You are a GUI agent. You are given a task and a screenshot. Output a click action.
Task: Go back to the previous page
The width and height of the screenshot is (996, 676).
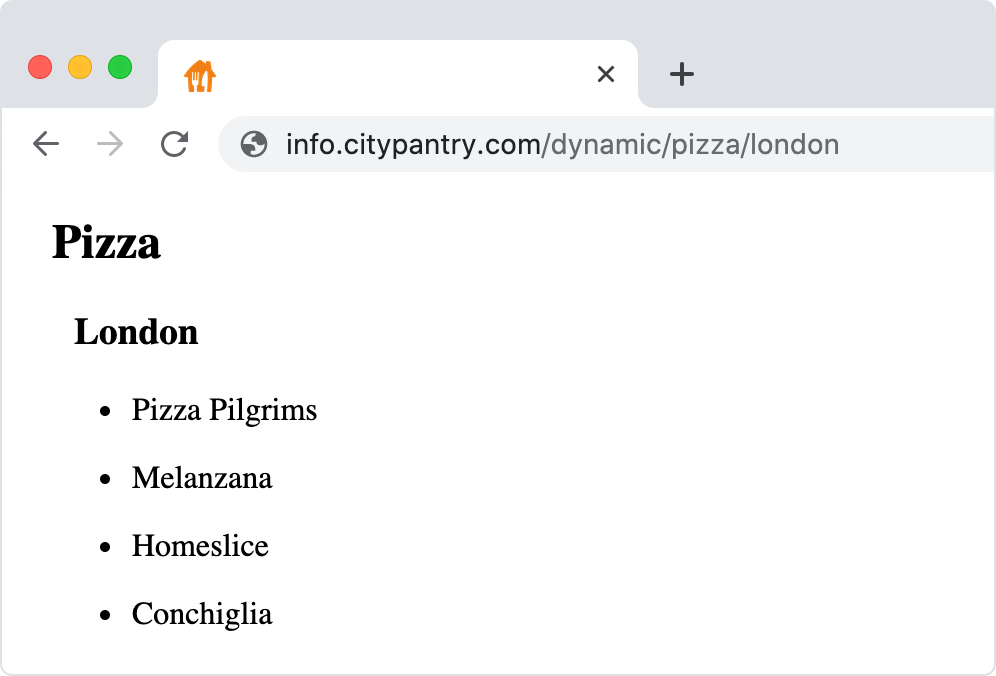[46, 144]
